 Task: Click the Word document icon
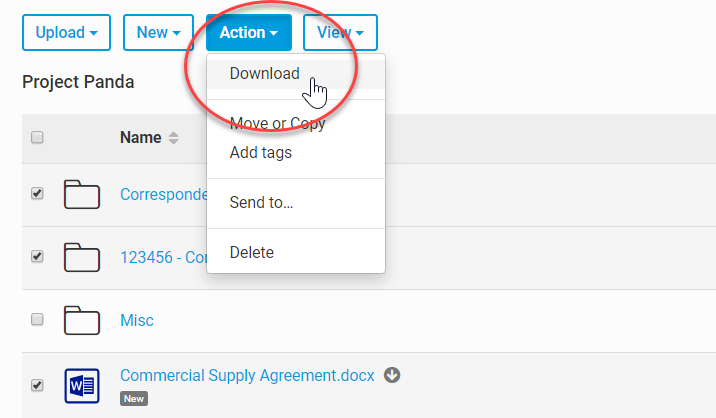coord(82,384)
